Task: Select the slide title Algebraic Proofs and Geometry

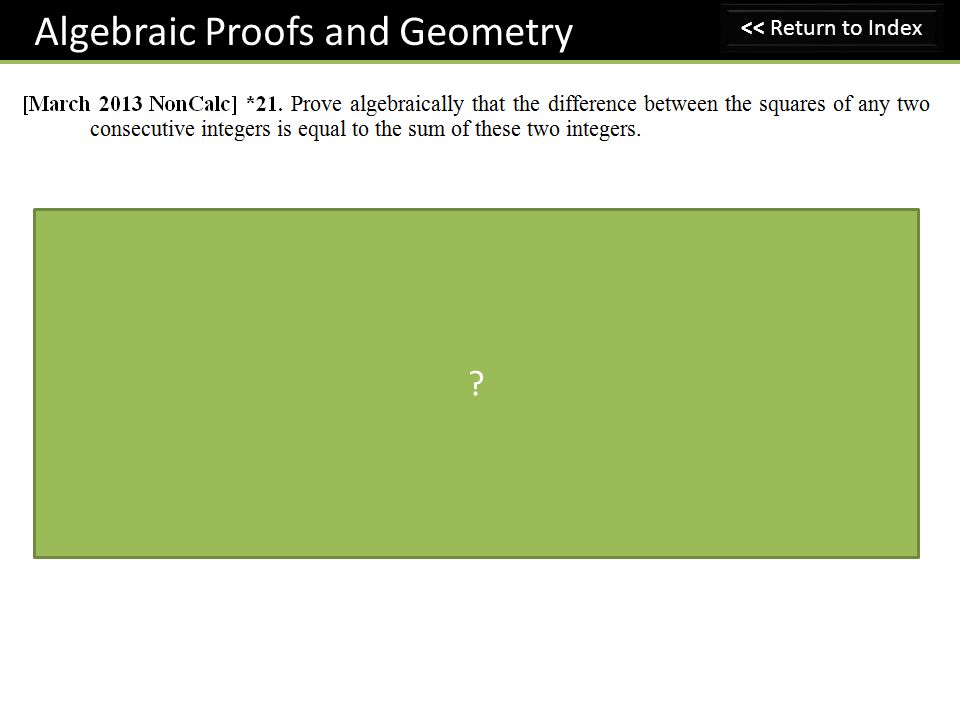Action: coord(304,32)
